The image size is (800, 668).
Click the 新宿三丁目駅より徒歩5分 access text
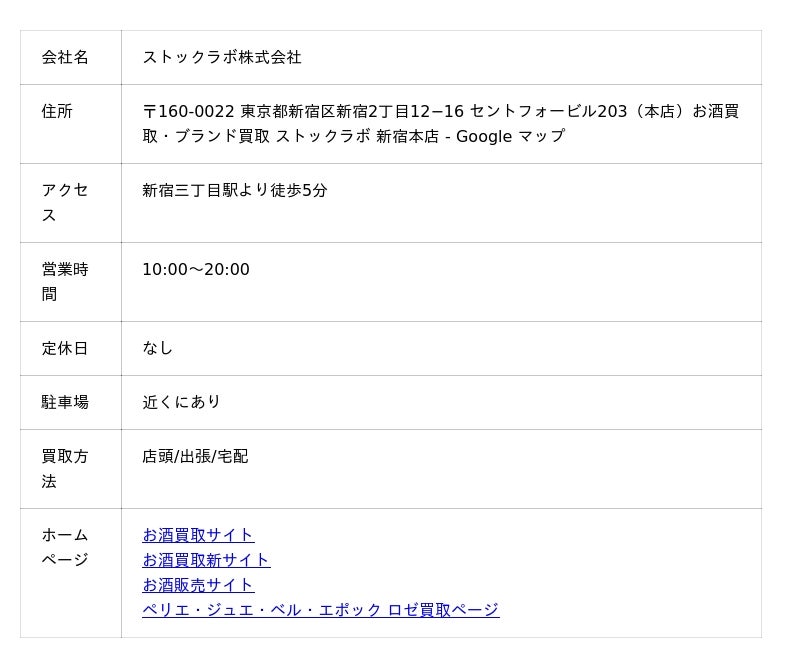[x=235, y=190]
